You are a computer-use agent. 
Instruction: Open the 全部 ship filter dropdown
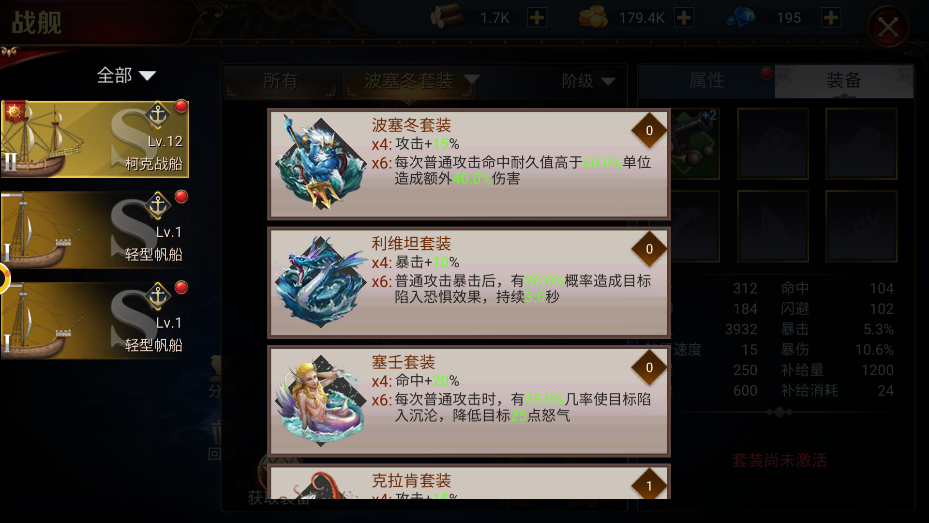pyautogui.click(x=126, y=75)
